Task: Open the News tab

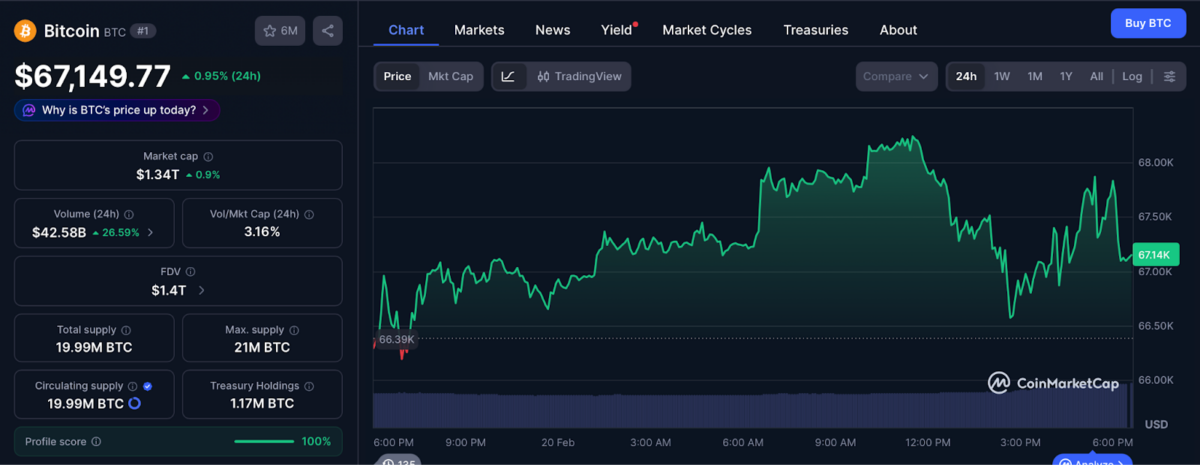Action: 553,30
